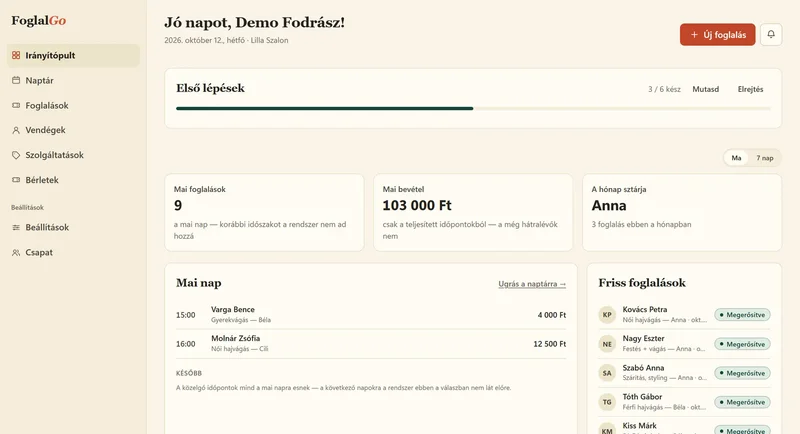Go to the Naptár page

click(x=73, y=80)
